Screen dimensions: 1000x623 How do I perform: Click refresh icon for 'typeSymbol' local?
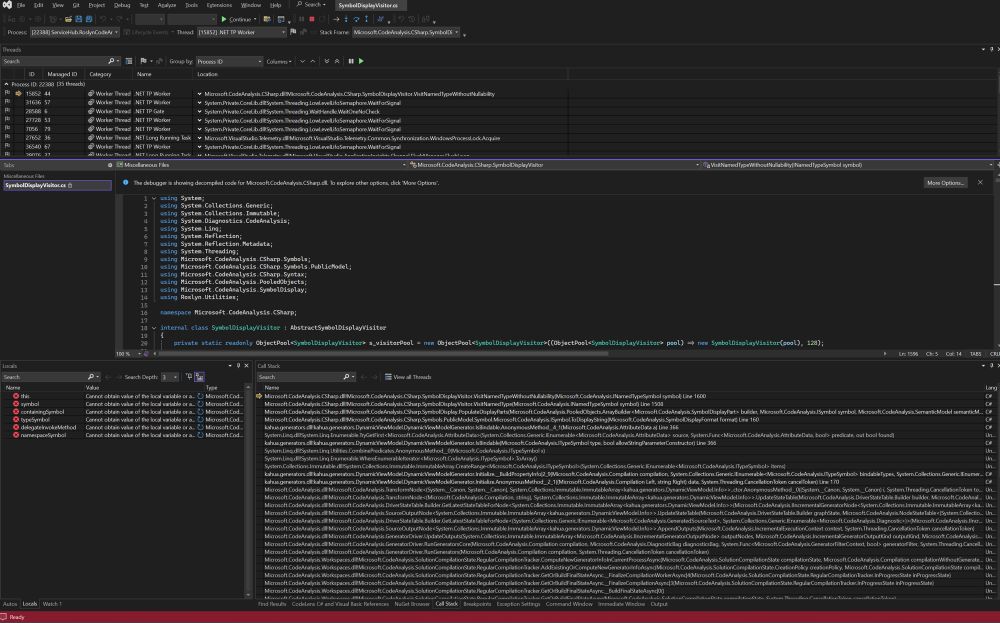pyautogui.click(x=200, y=420)
